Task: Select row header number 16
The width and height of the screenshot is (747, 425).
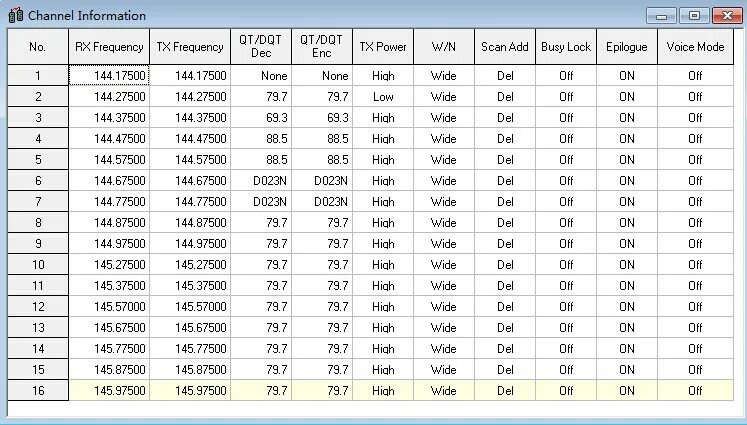Action: 38,390
